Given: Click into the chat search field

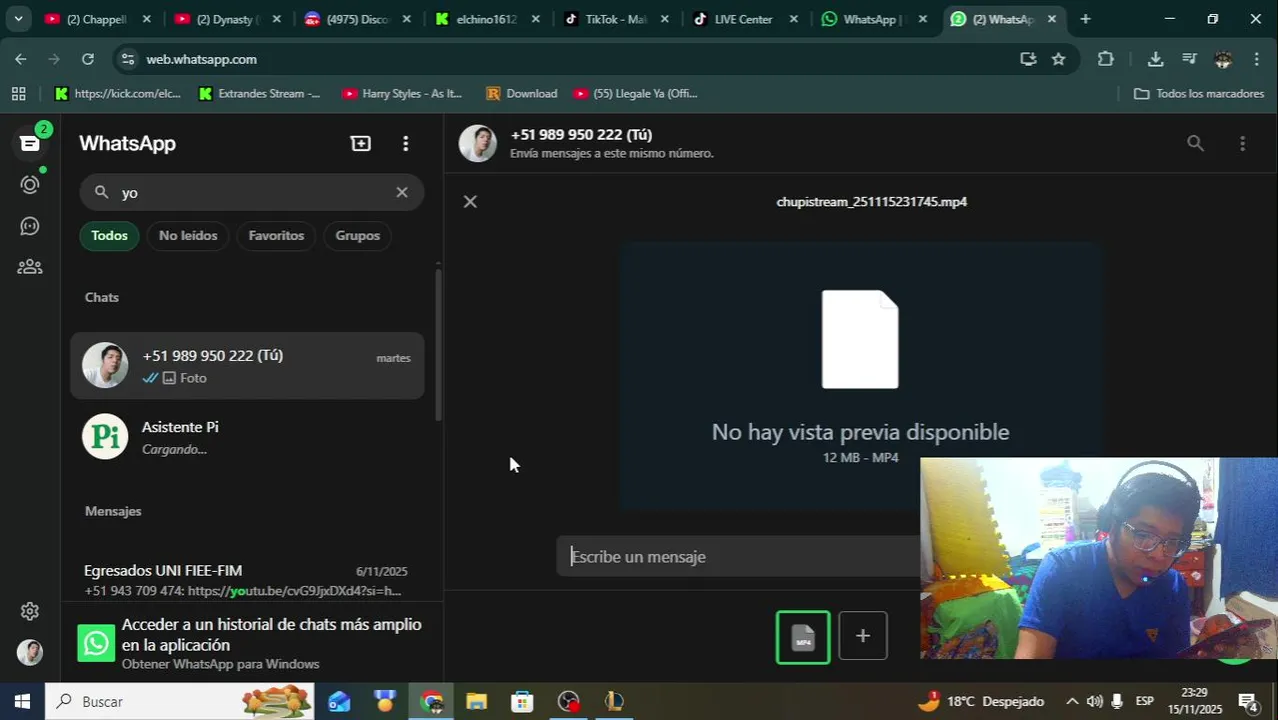Looking at the screenshot, I should [x=252, y=192].
